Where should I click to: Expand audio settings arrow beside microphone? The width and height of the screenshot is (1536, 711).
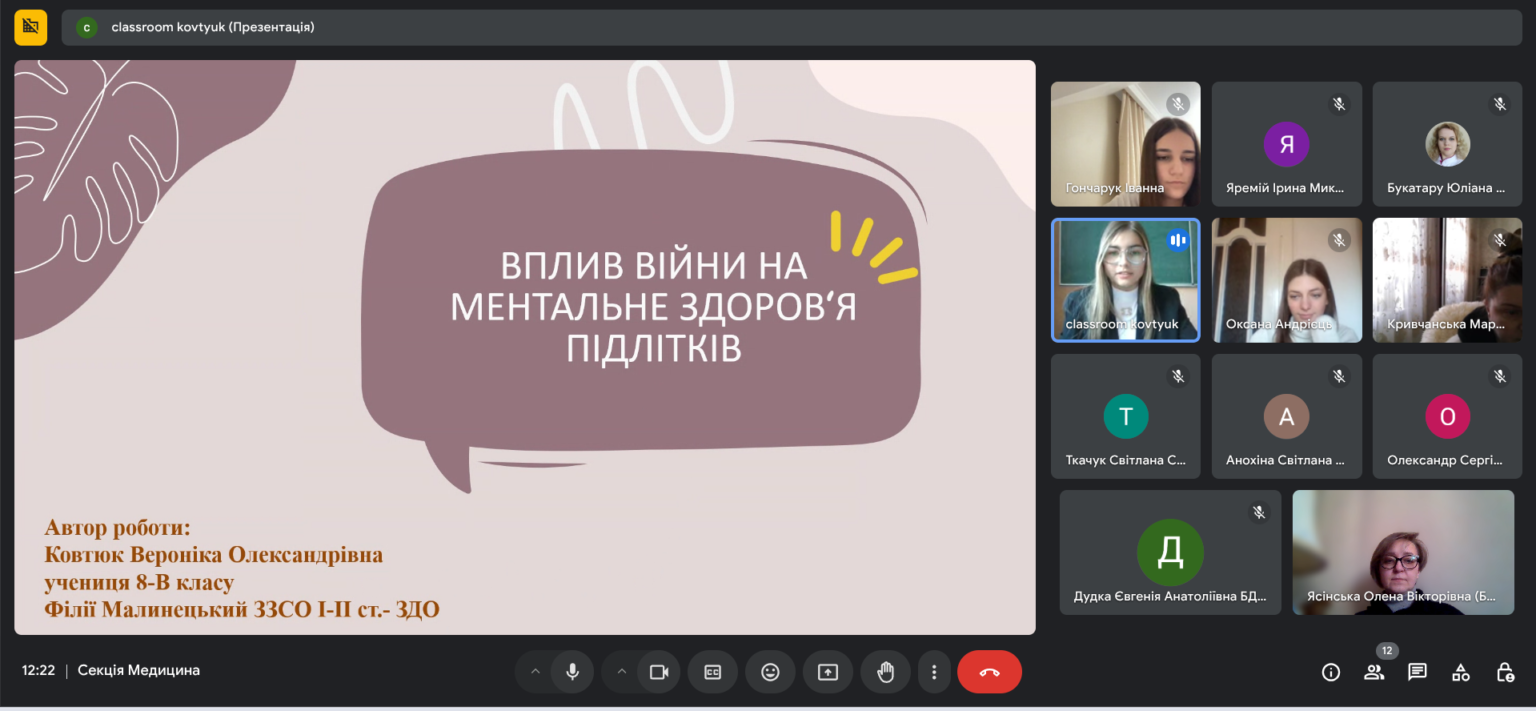point(535,672)
